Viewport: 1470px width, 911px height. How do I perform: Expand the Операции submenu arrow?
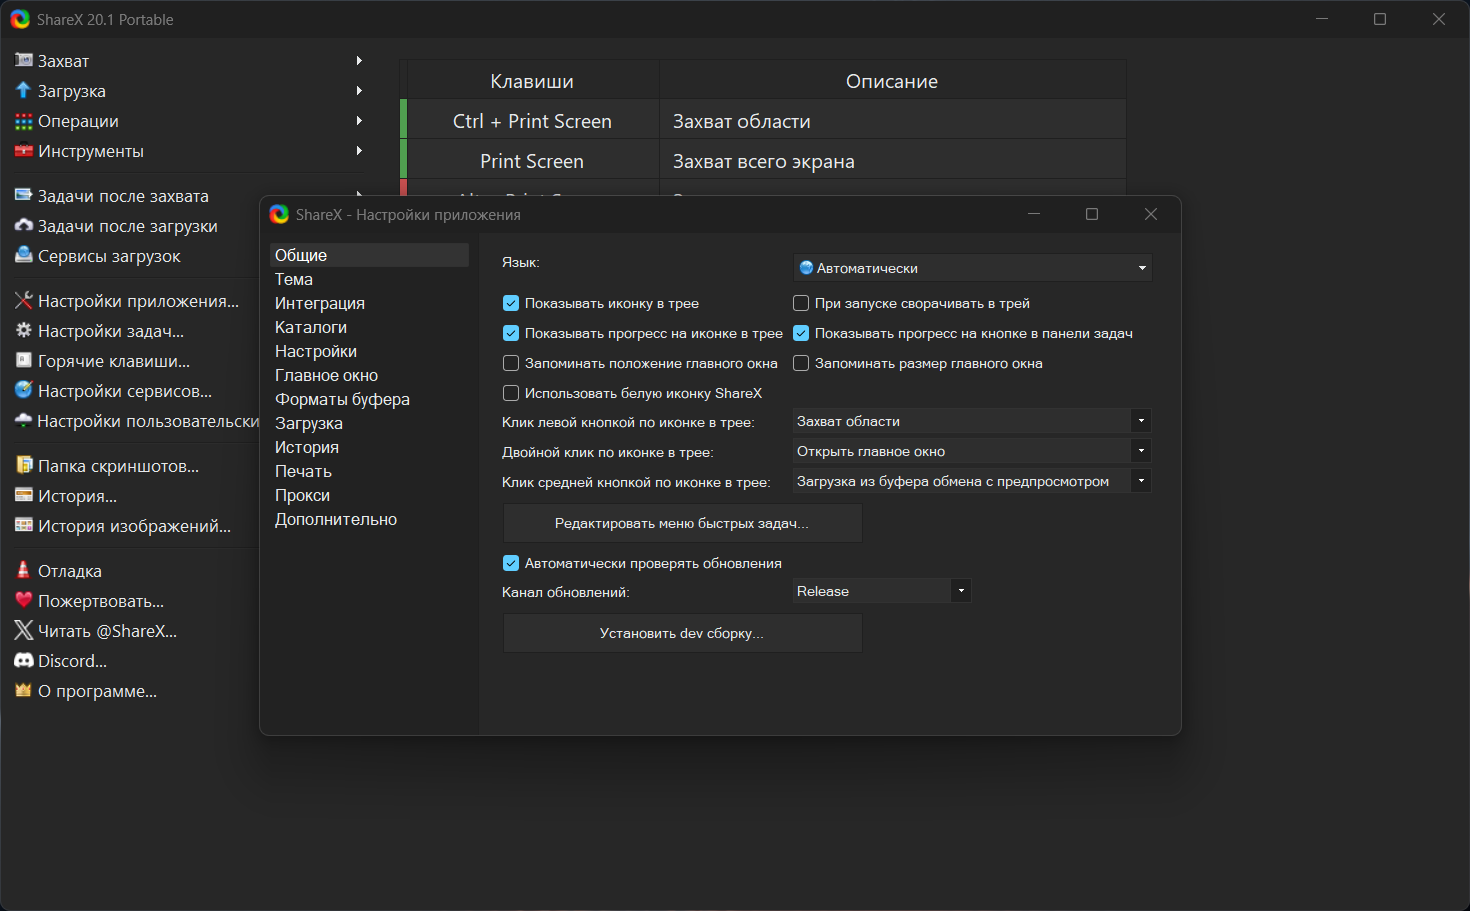(359, 121)
